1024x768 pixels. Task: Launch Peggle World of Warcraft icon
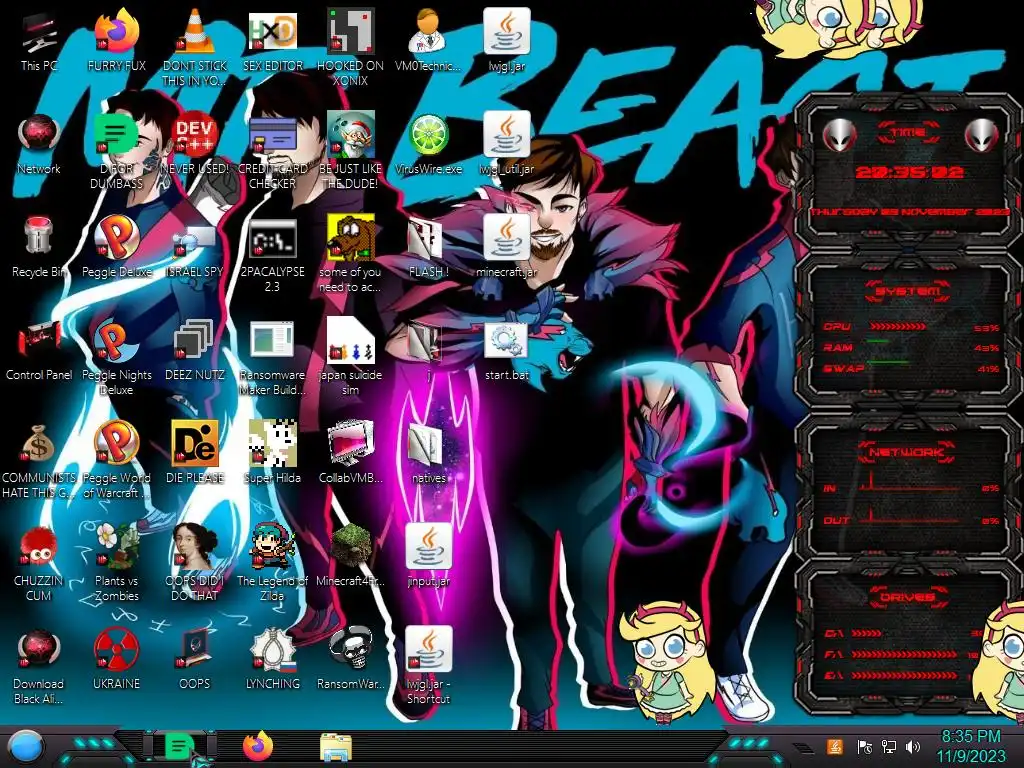(x=116, y=460)
